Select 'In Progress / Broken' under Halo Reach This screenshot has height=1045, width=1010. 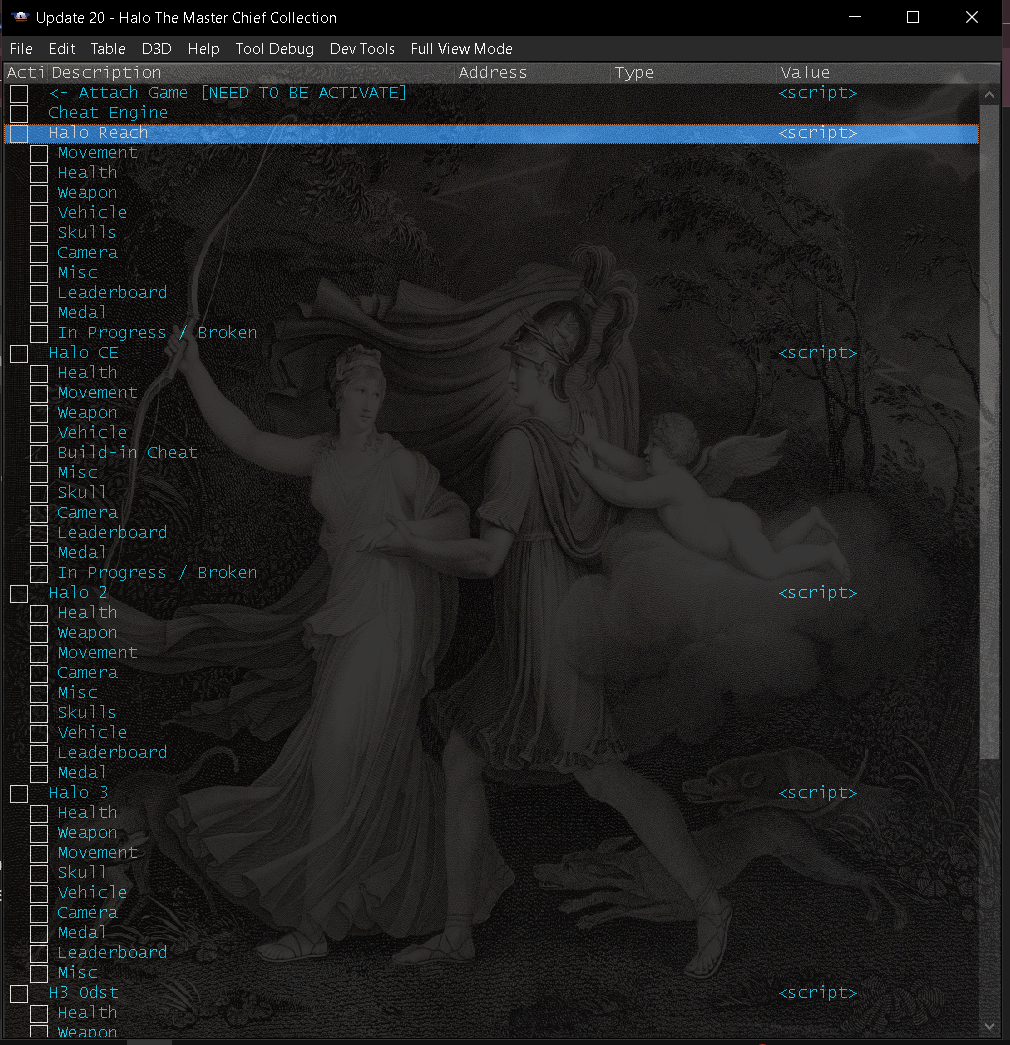coord(157,333)
